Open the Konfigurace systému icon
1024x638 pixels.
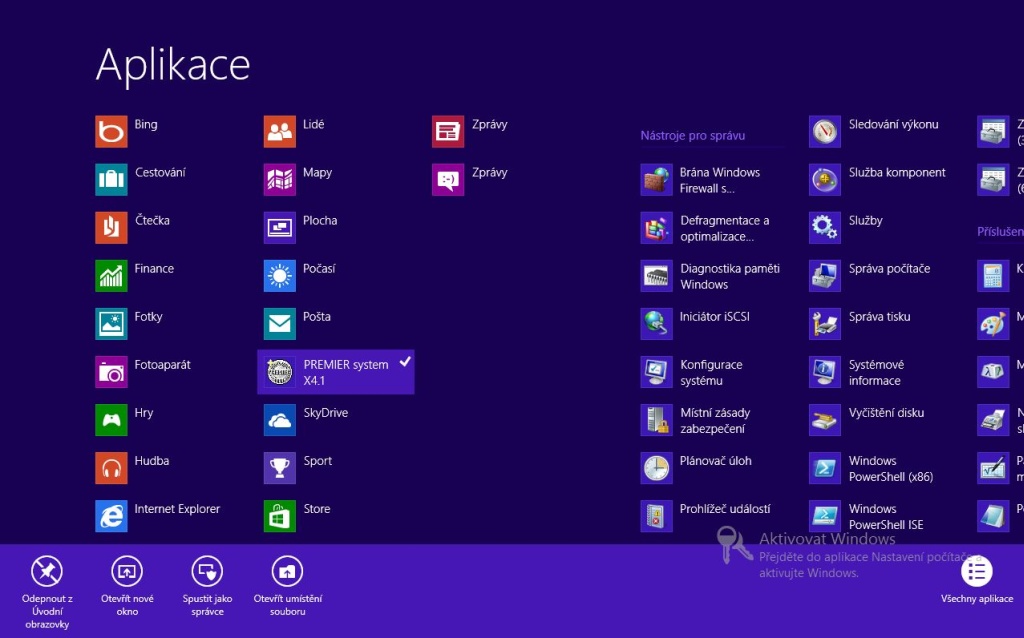[x=656, y=372]
